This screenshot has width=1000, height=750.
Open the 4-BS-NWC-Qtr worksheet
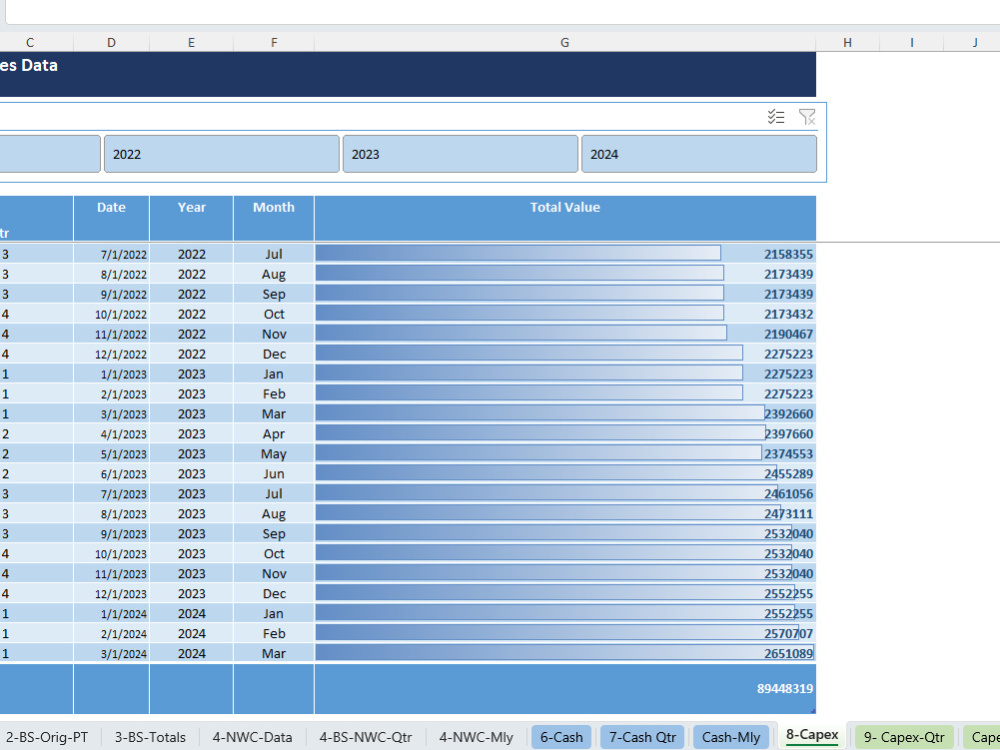(364, 737)
